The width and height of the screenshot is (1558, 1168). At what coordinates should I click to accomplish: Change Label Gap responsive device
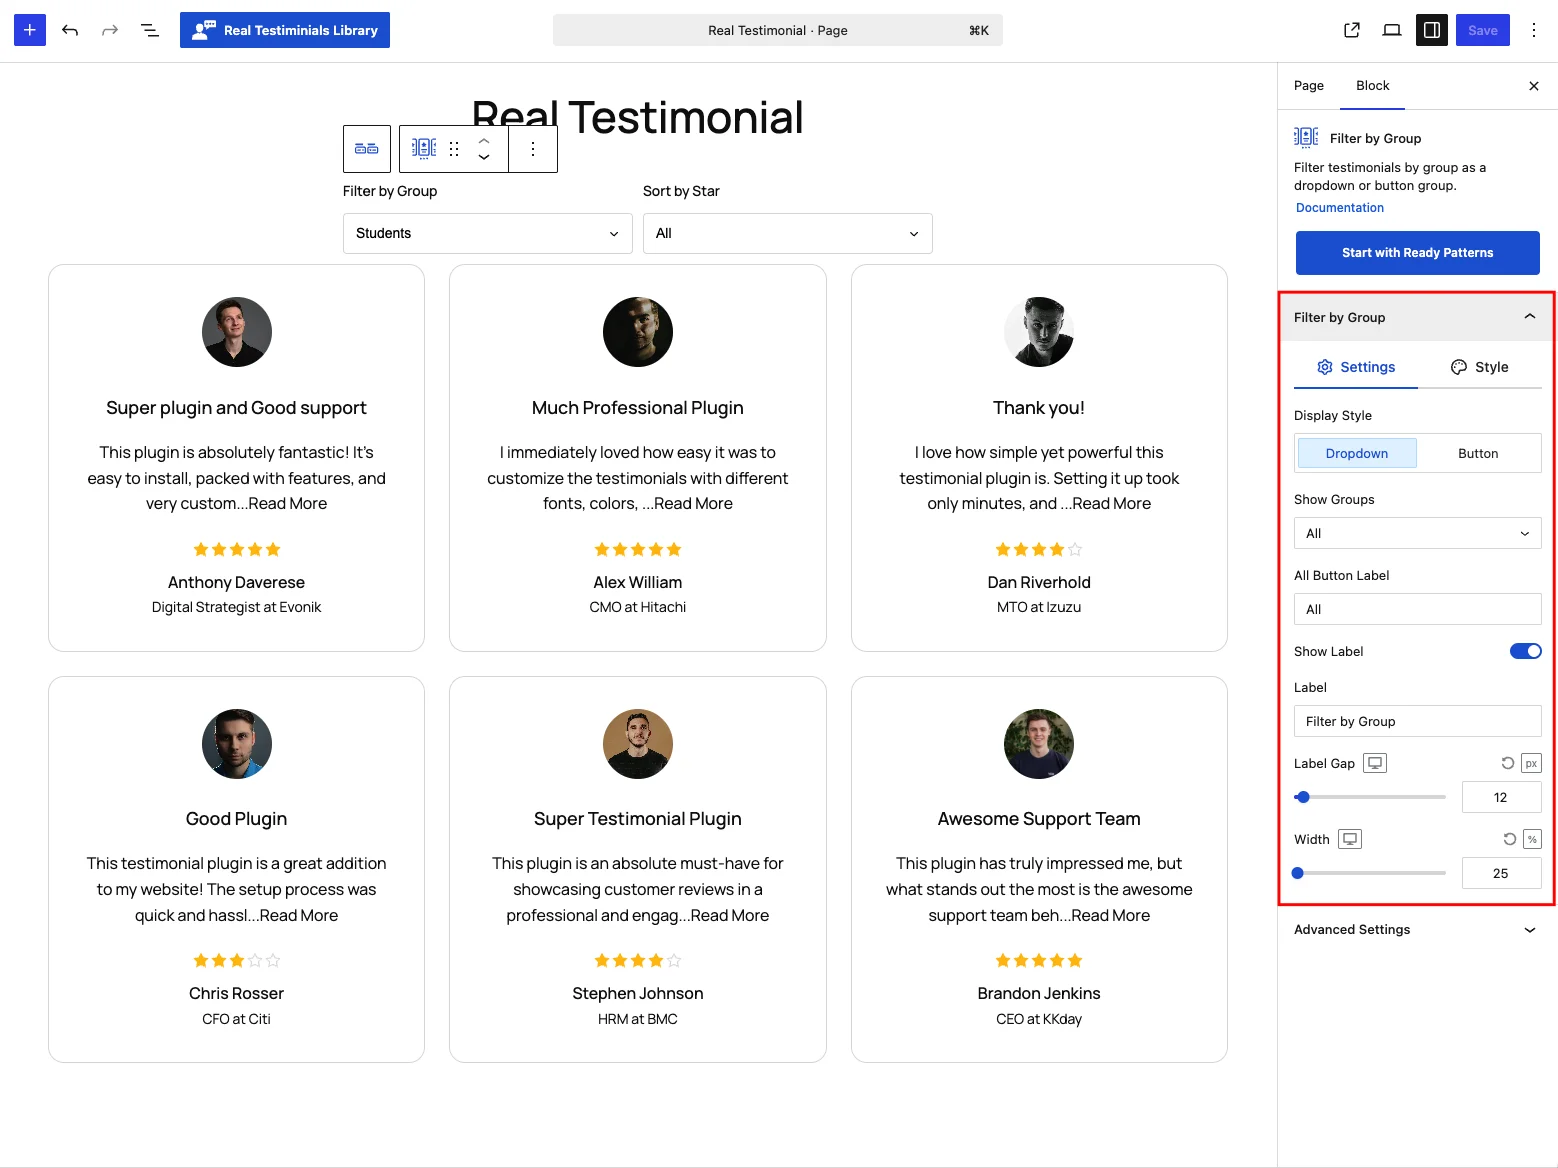(x=1376, y=763)
